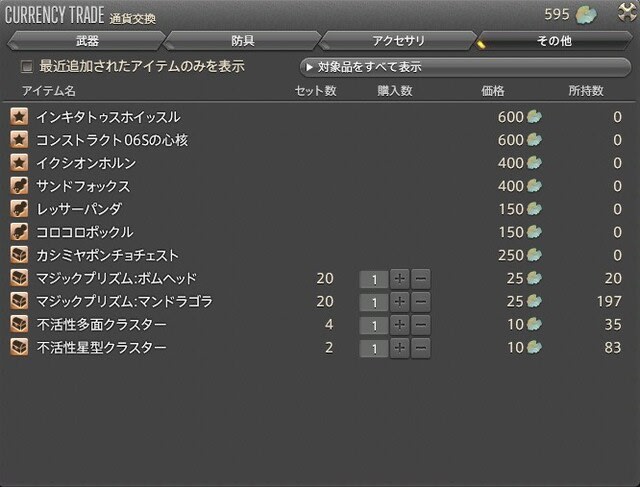Screen dimensions: 640x487
Task: Select the レッサーパンダ item name
Action: [x=79, y=209]
